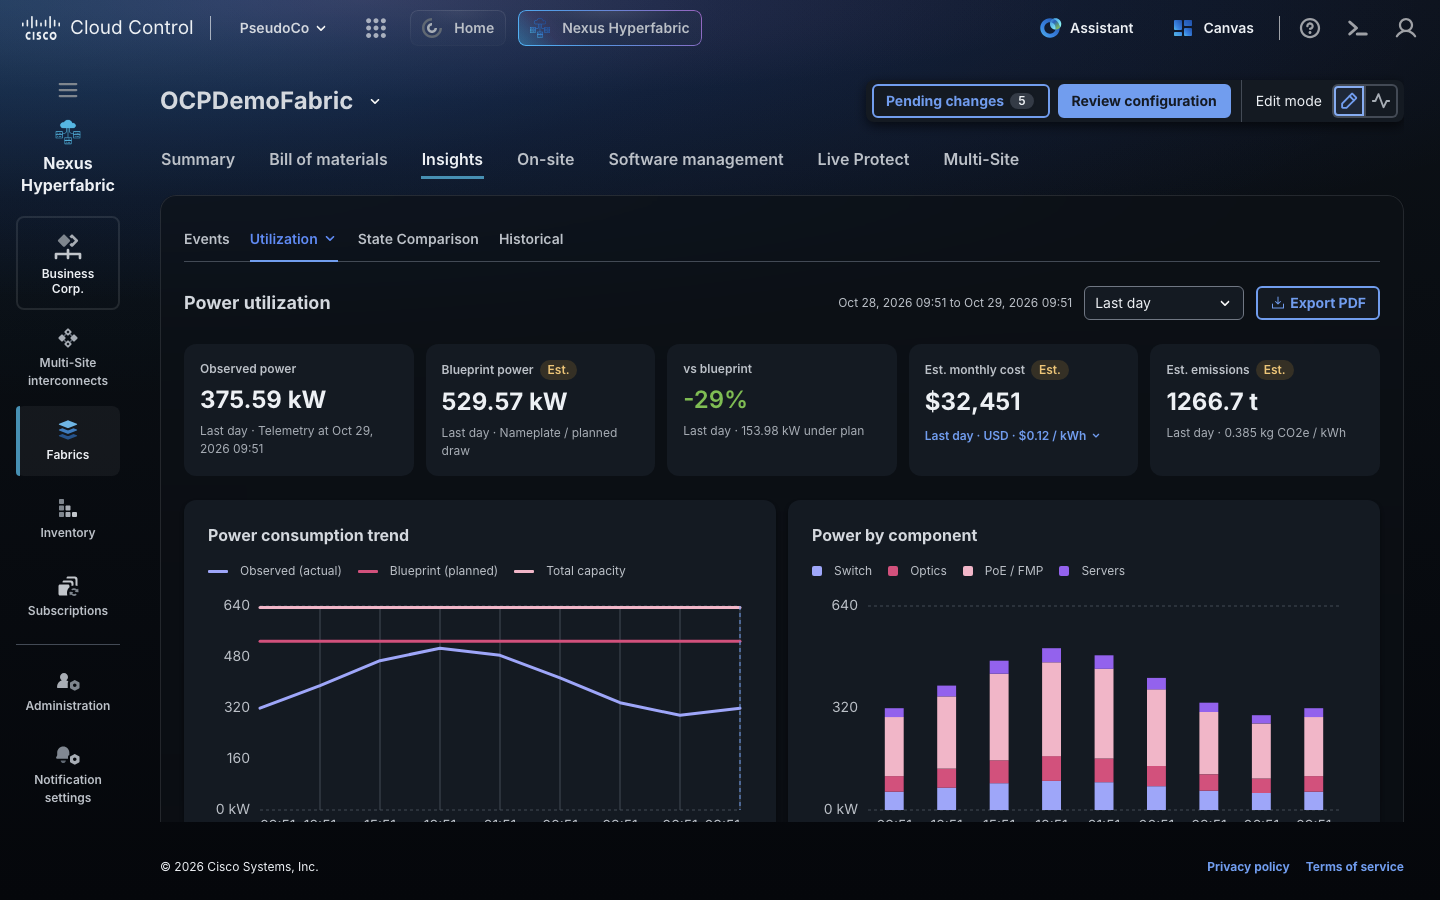Viewport: 1440px width, 900px height.
Task: Open the Assistant panel
Action: pos(1087,28)
